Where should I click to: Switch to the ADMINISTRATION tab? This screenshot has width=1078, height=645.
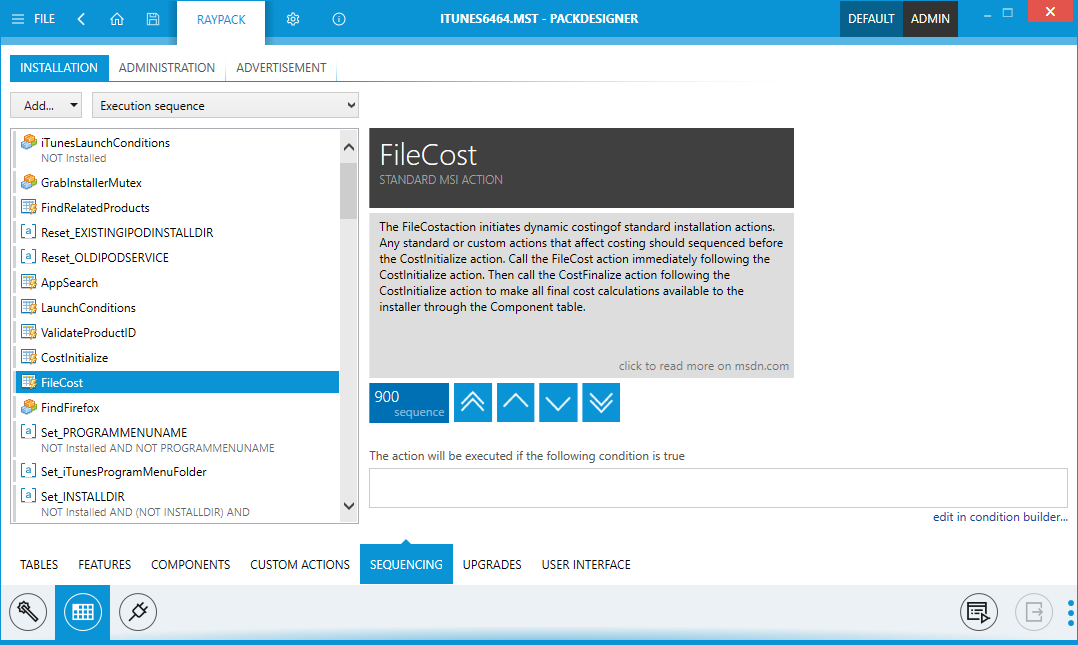[x=166, y=68]
